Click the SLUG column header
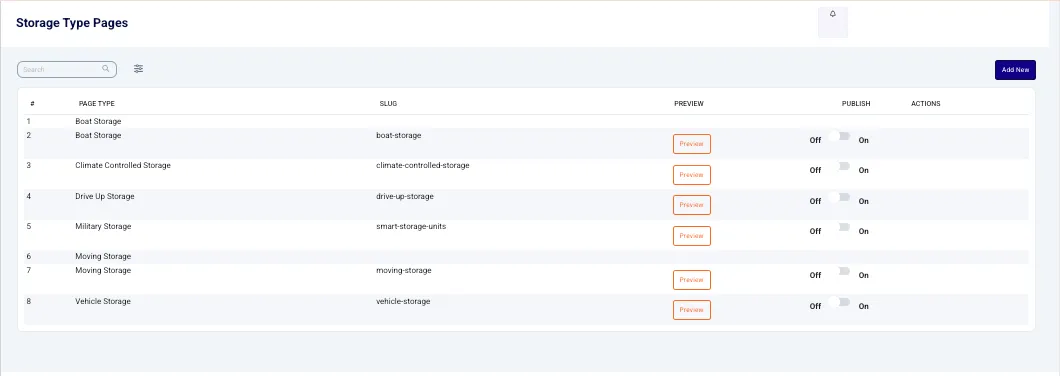This screenshot has height=376, width=1060. click(388, 103)
